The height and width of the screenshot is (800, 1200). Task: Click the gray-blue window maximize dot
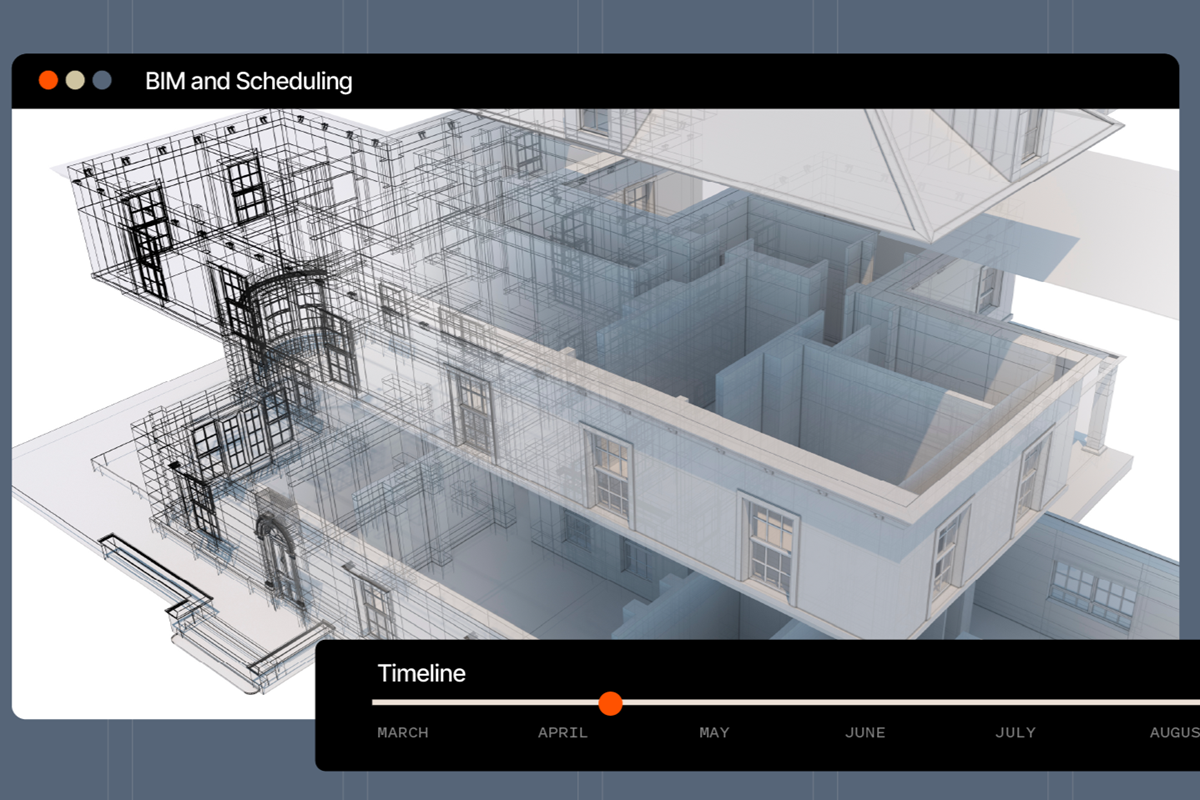point(101,81)
